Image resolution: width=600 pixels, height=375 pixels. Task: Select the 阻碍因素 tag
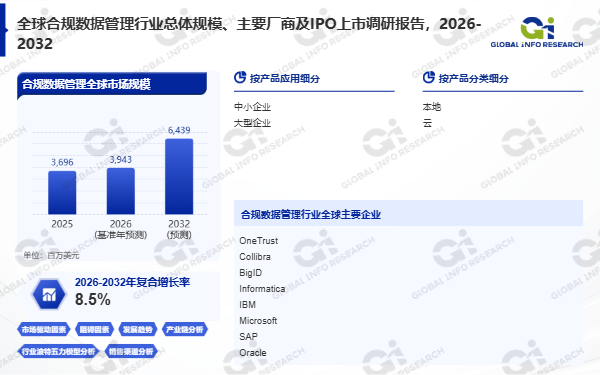[94, 329]
